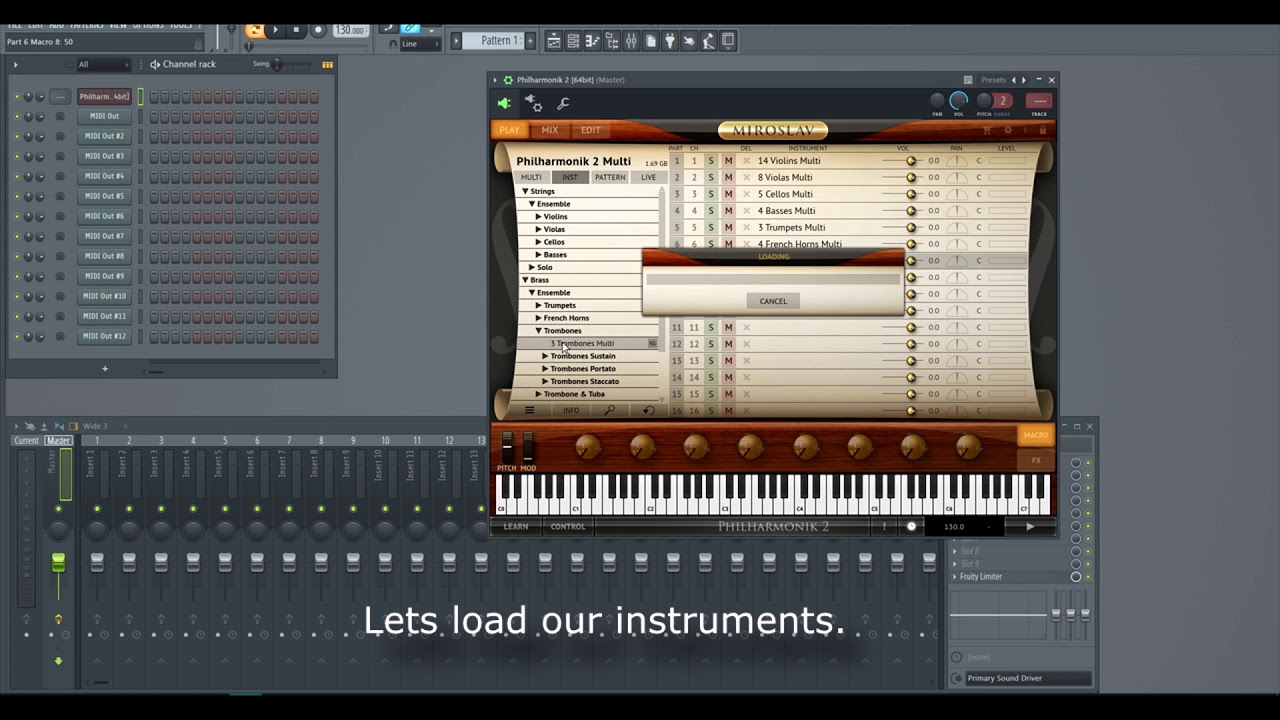
Task: Select the MIDI Out #5 channel
Action: [x=104, y=196]
